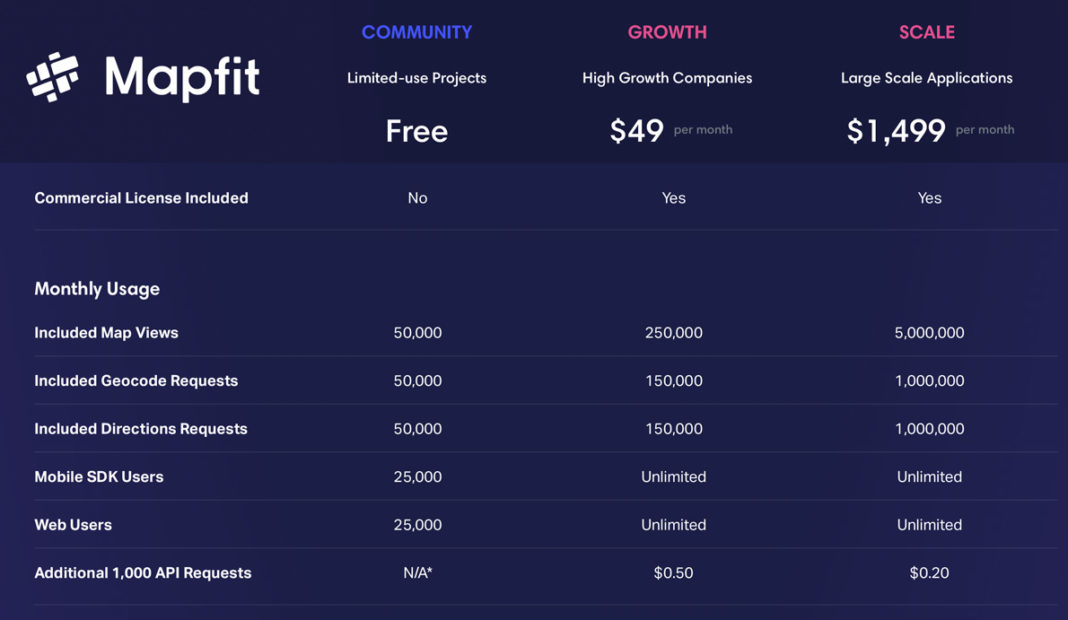Click the Monthly Usage section heading
The height and width of the screenshot is (620, 1068).
[x=97, y=289]
